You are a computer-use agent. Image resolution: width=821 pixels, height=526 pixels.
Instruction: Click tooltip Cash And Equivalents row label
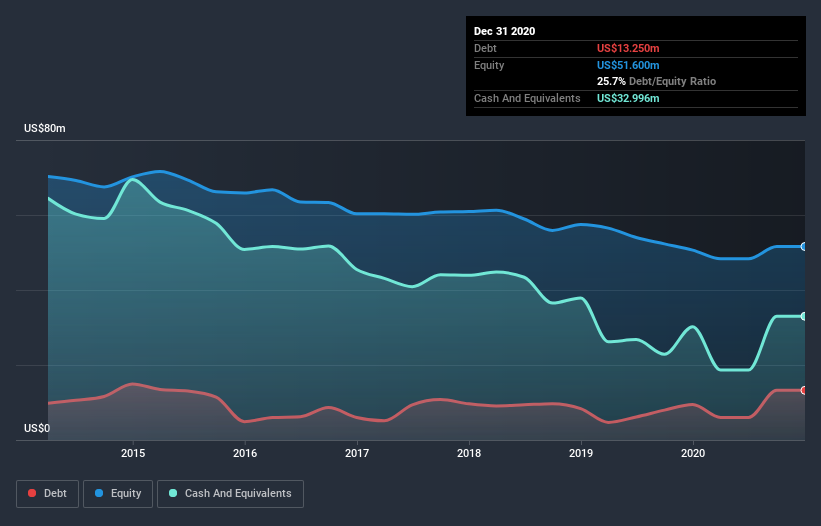[527, 98]
